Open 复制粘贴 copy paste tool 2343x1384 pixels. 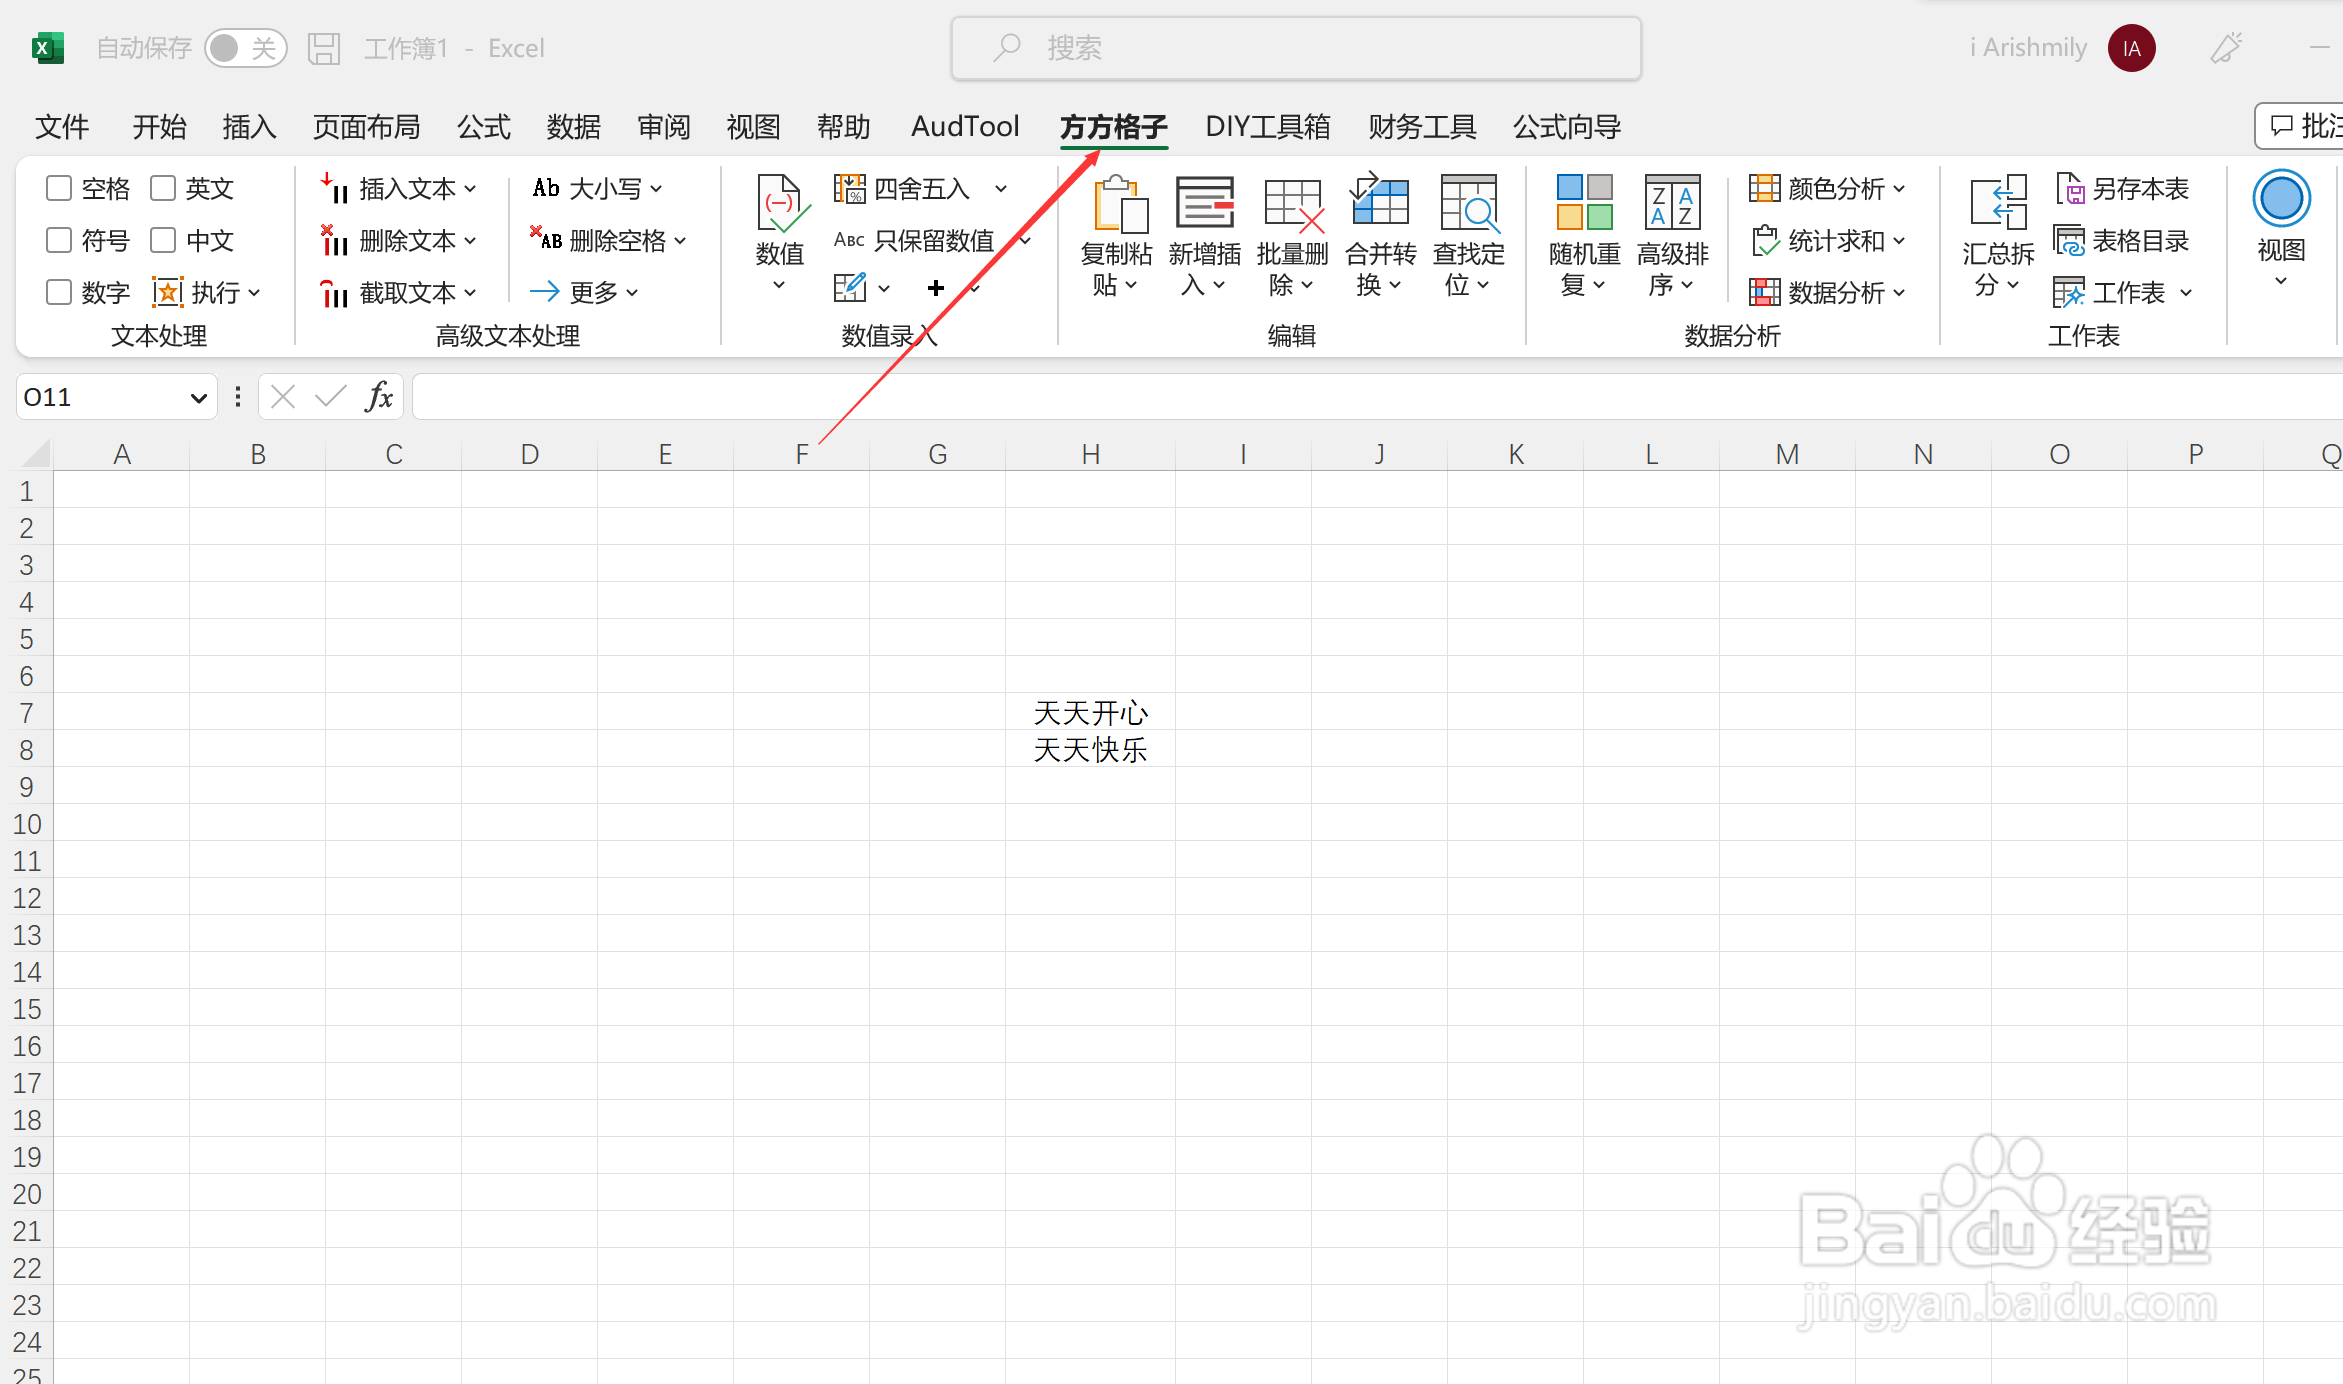1116,237
